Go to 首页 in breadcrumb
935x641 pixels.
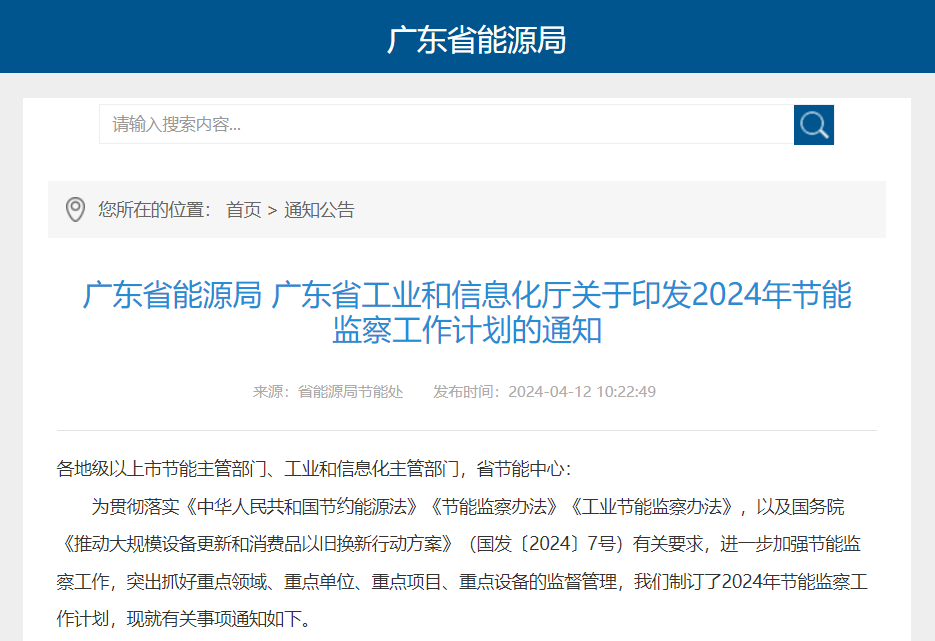click(243, 210)
